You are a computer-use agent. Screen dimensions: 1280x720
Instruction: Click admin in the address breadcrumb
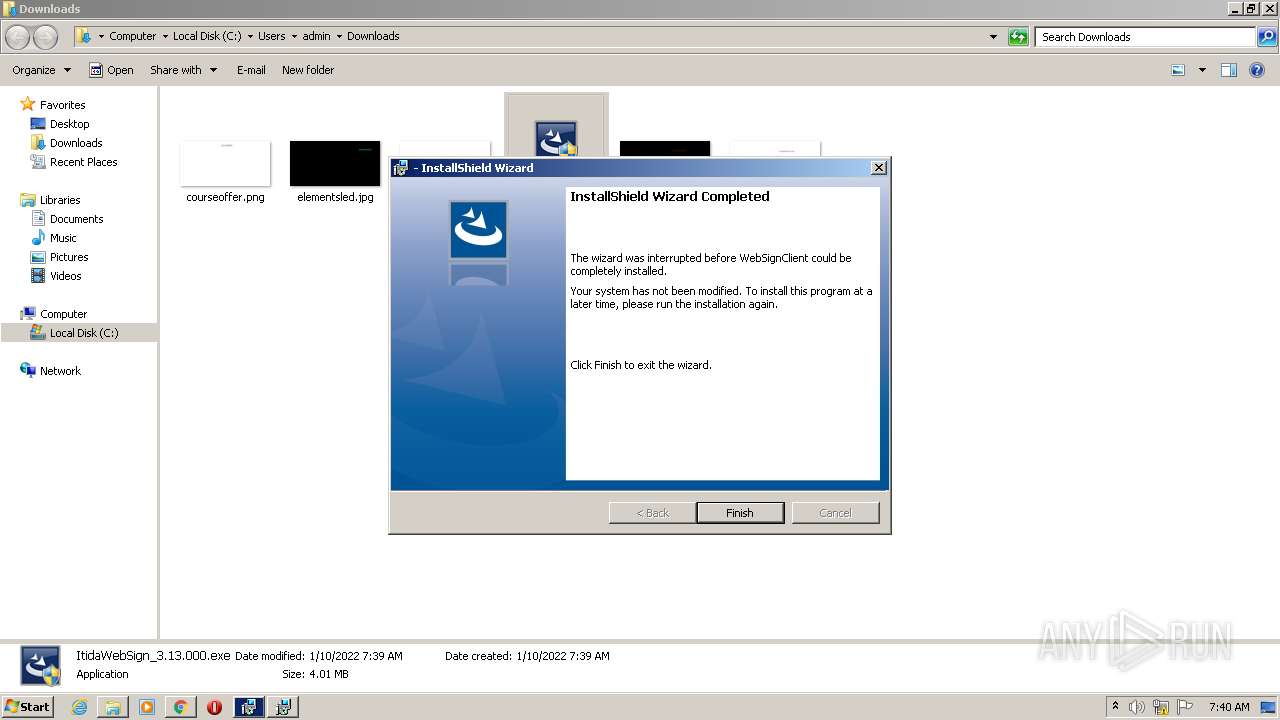coord(316,36)
